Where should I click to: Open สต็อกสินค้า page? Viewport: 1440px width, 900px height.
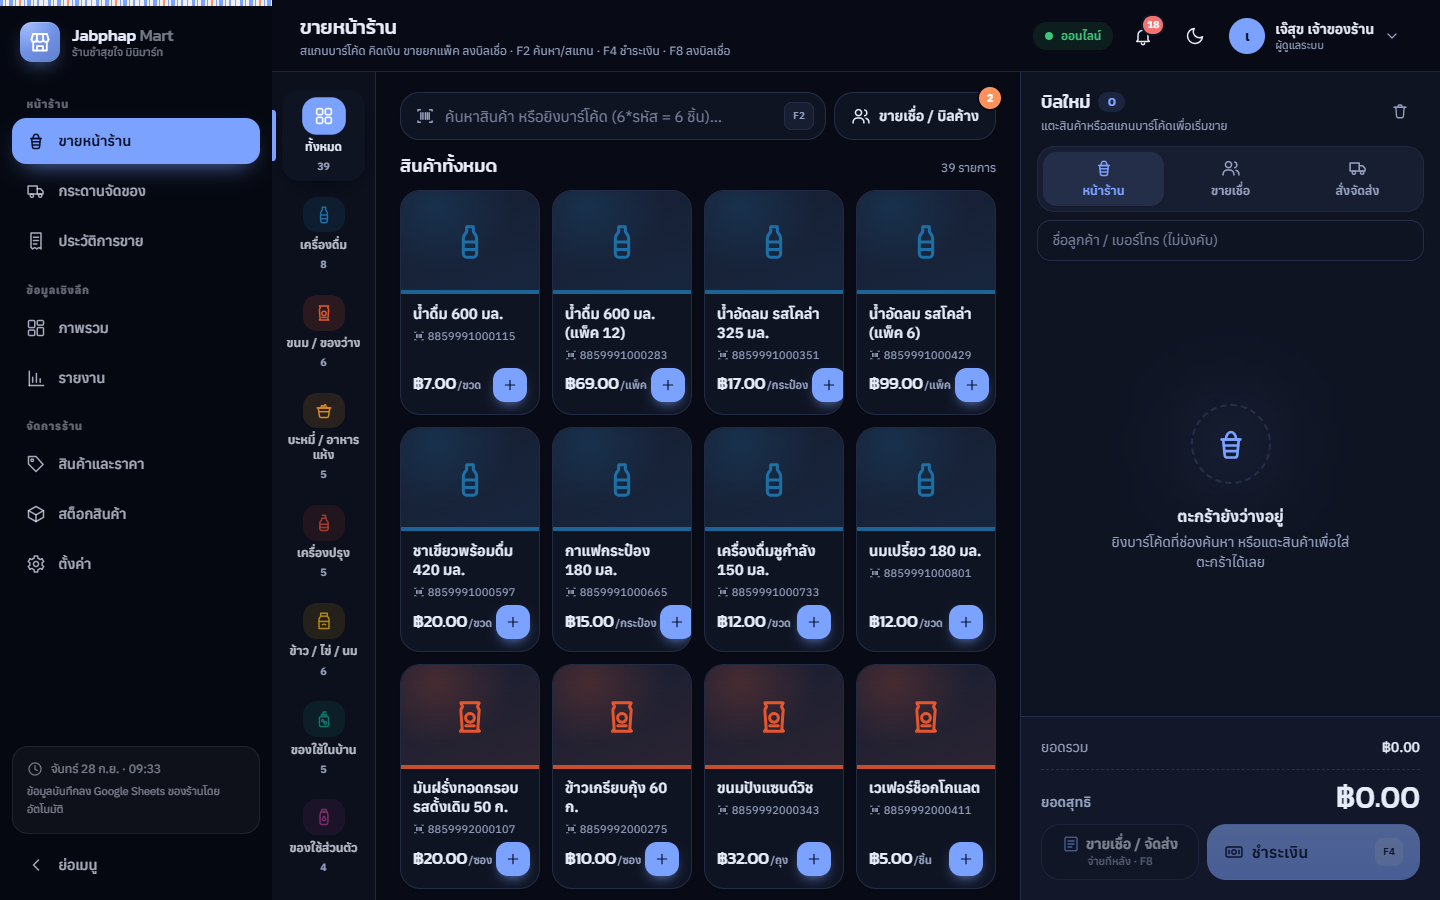[x=136, y=514]
